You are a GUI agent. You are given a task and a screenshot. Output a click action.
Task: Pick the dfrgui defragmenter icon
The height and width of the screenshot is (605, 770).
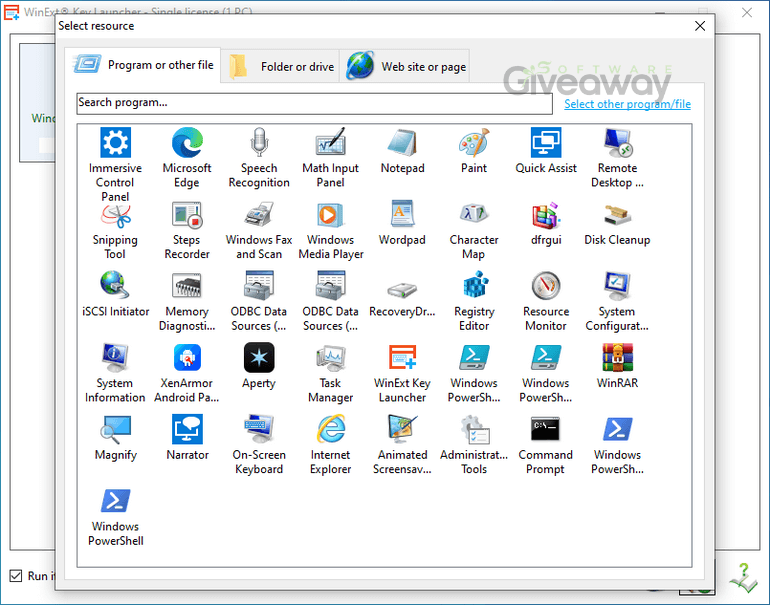click(546, 215)
